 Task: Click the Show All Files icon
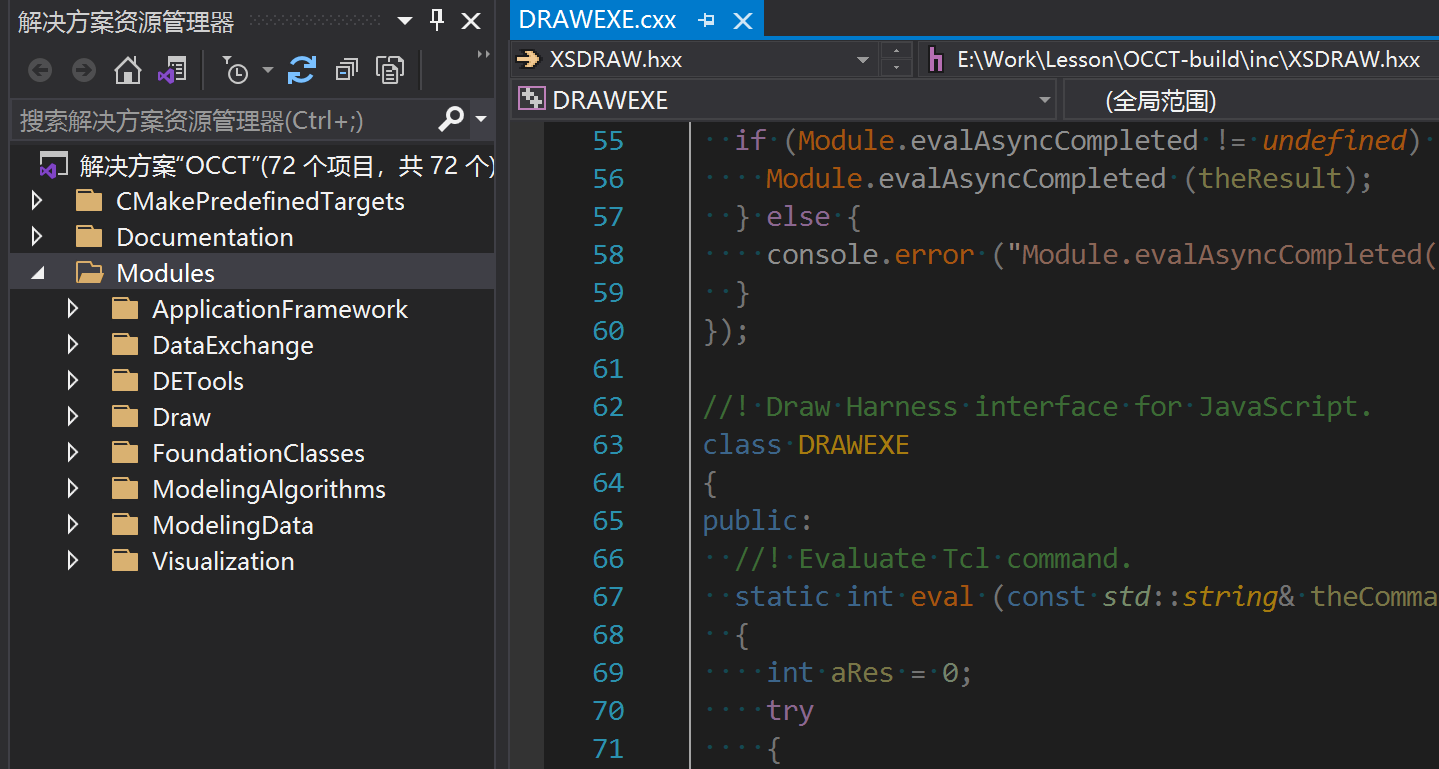tap(389, 70)
